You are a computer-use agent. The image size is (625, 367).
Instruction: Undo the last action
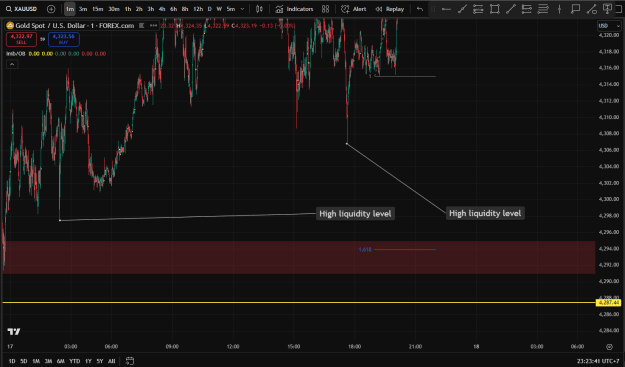[x=420, y=9]
